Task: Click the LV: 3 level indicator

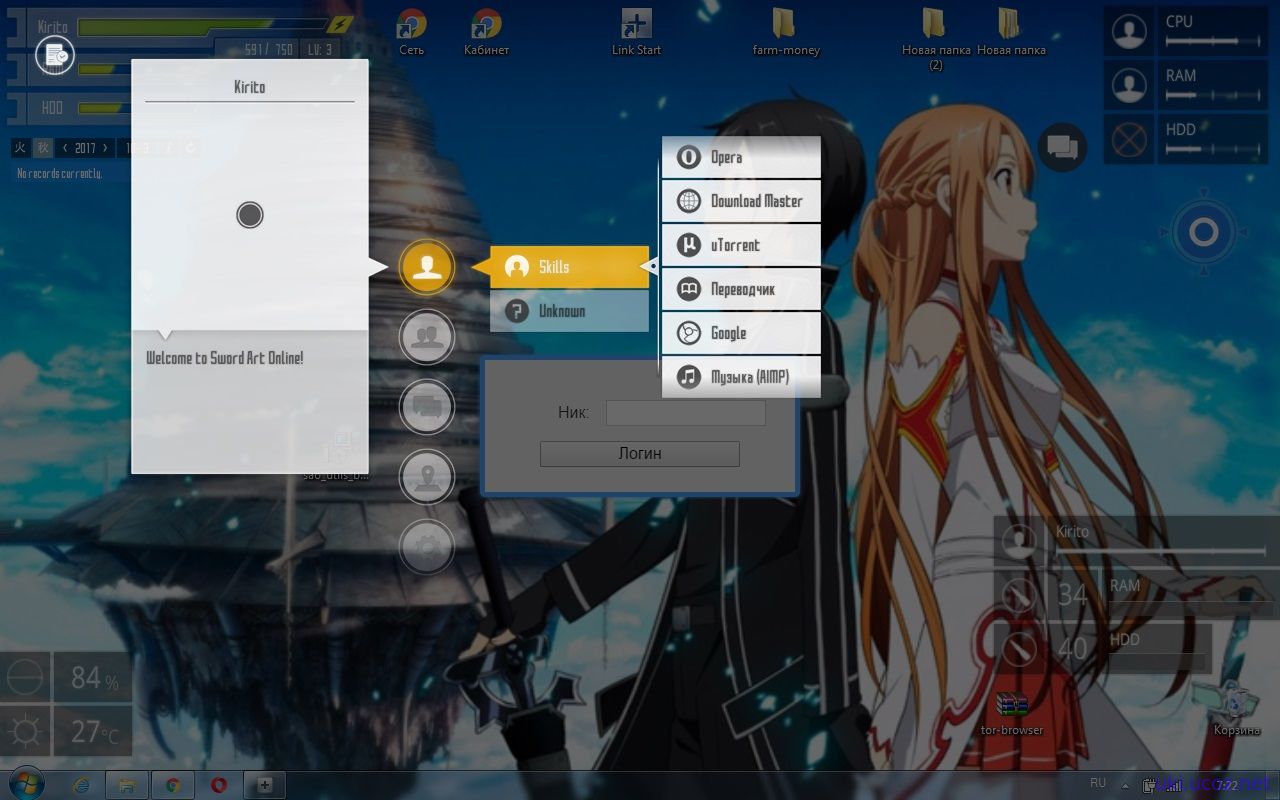Action: click(320, 49)
